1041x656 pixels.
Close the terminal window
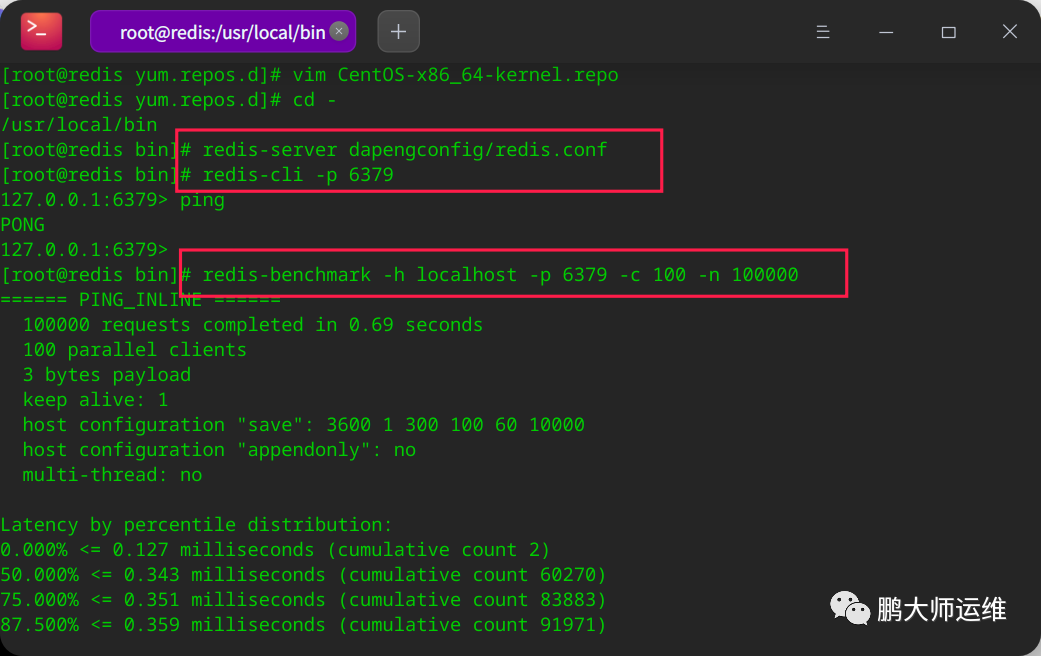[x=1010, y=31]
